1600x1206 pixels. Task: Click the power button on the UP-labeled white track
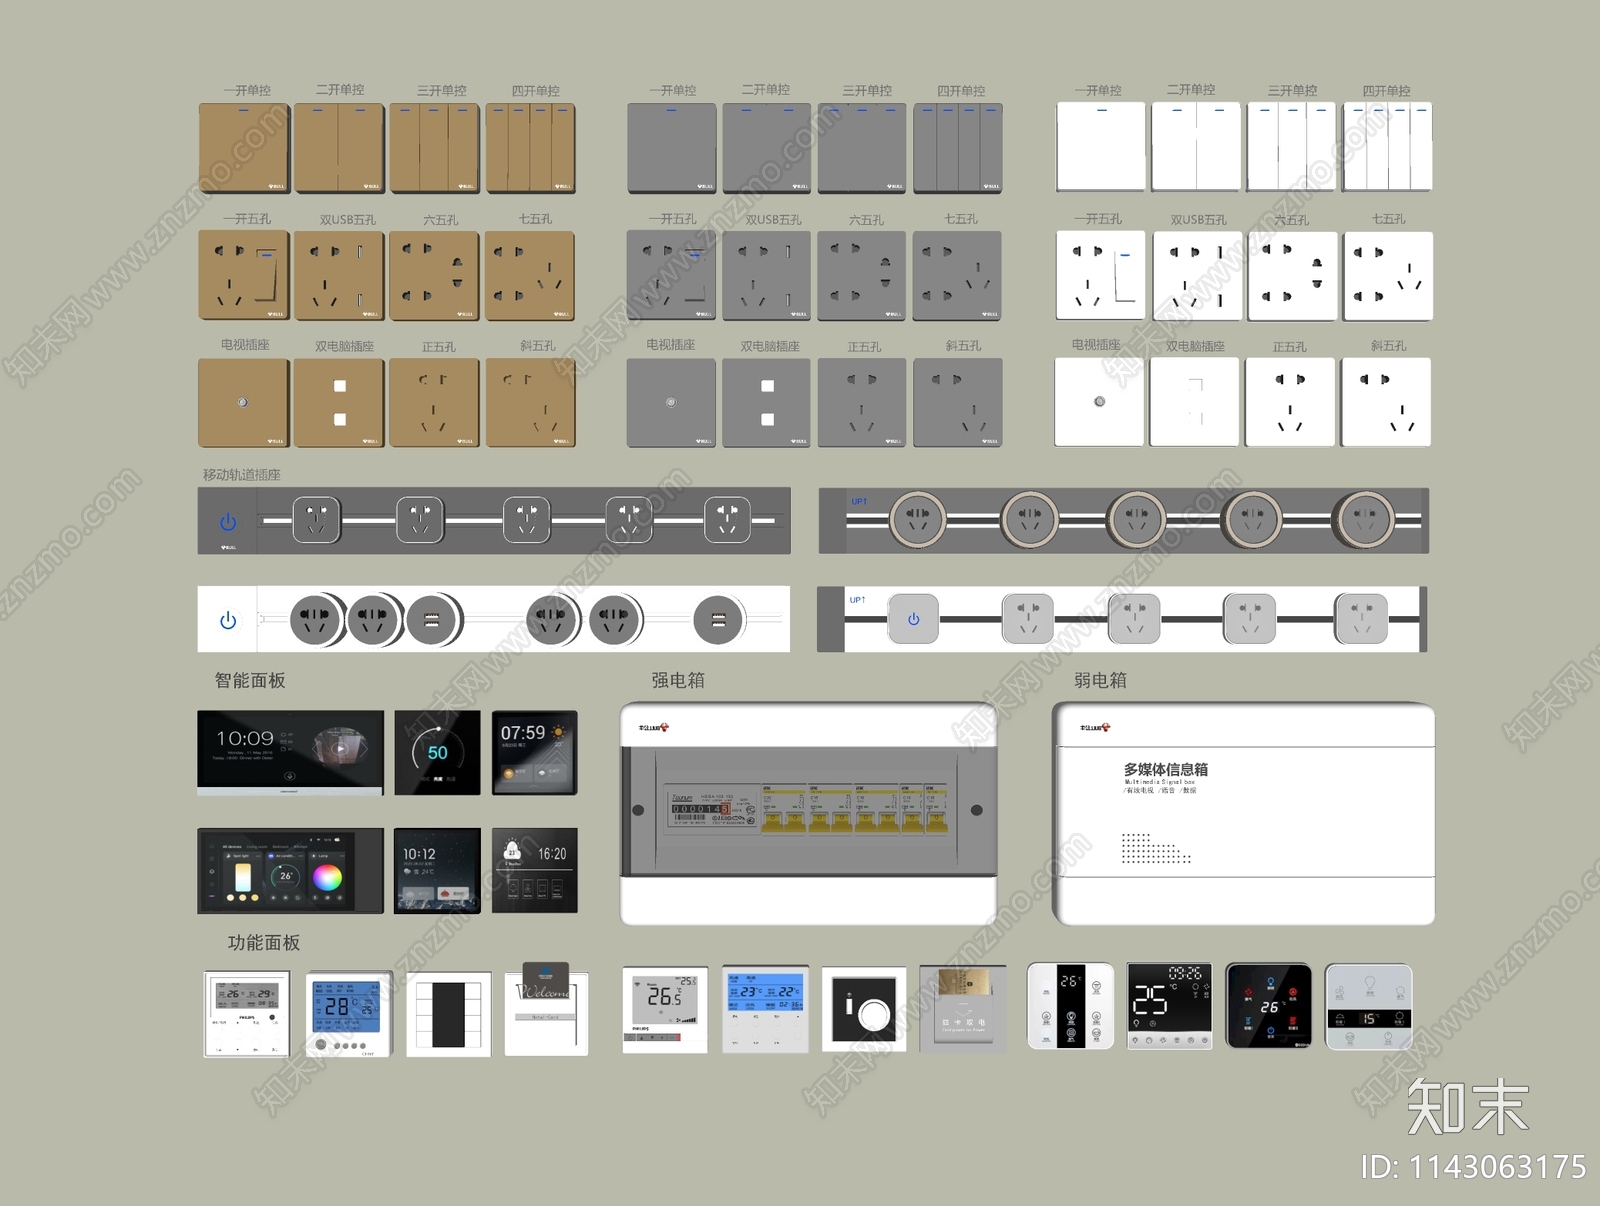pos(913,619)
